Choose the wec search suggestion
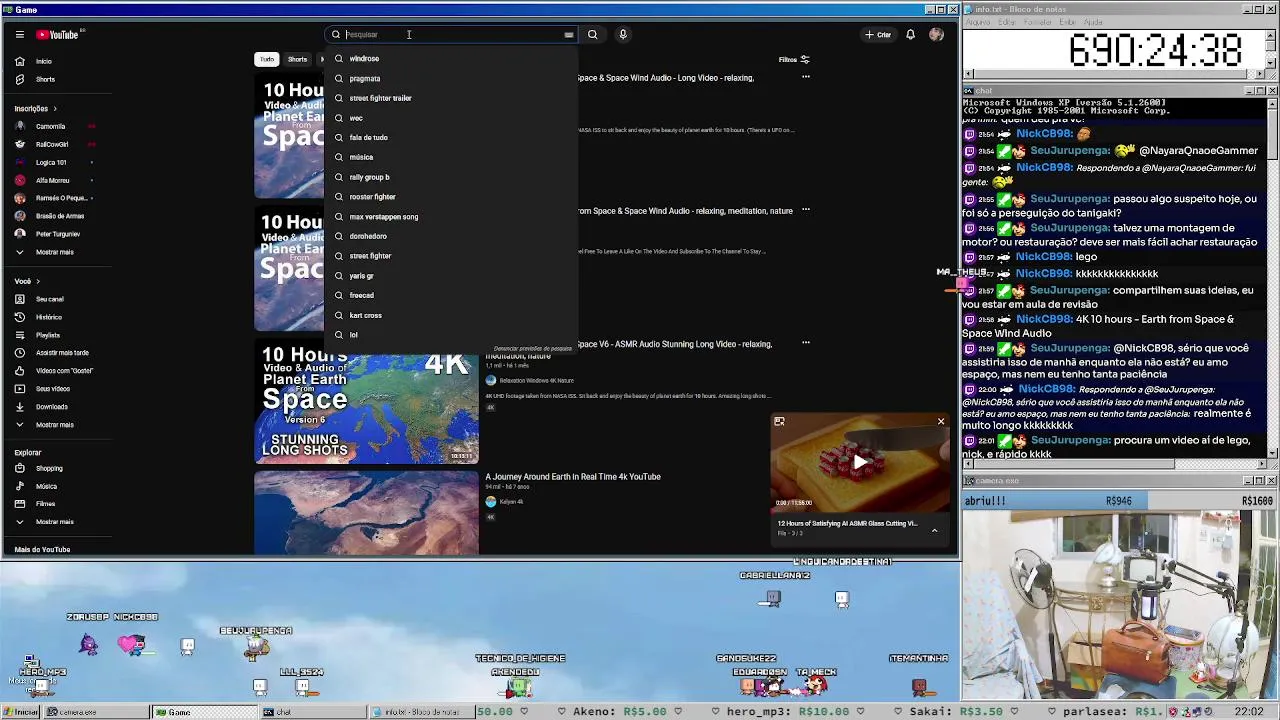The width and height of the screenshot is (1280, 720). tap(451, 118)
